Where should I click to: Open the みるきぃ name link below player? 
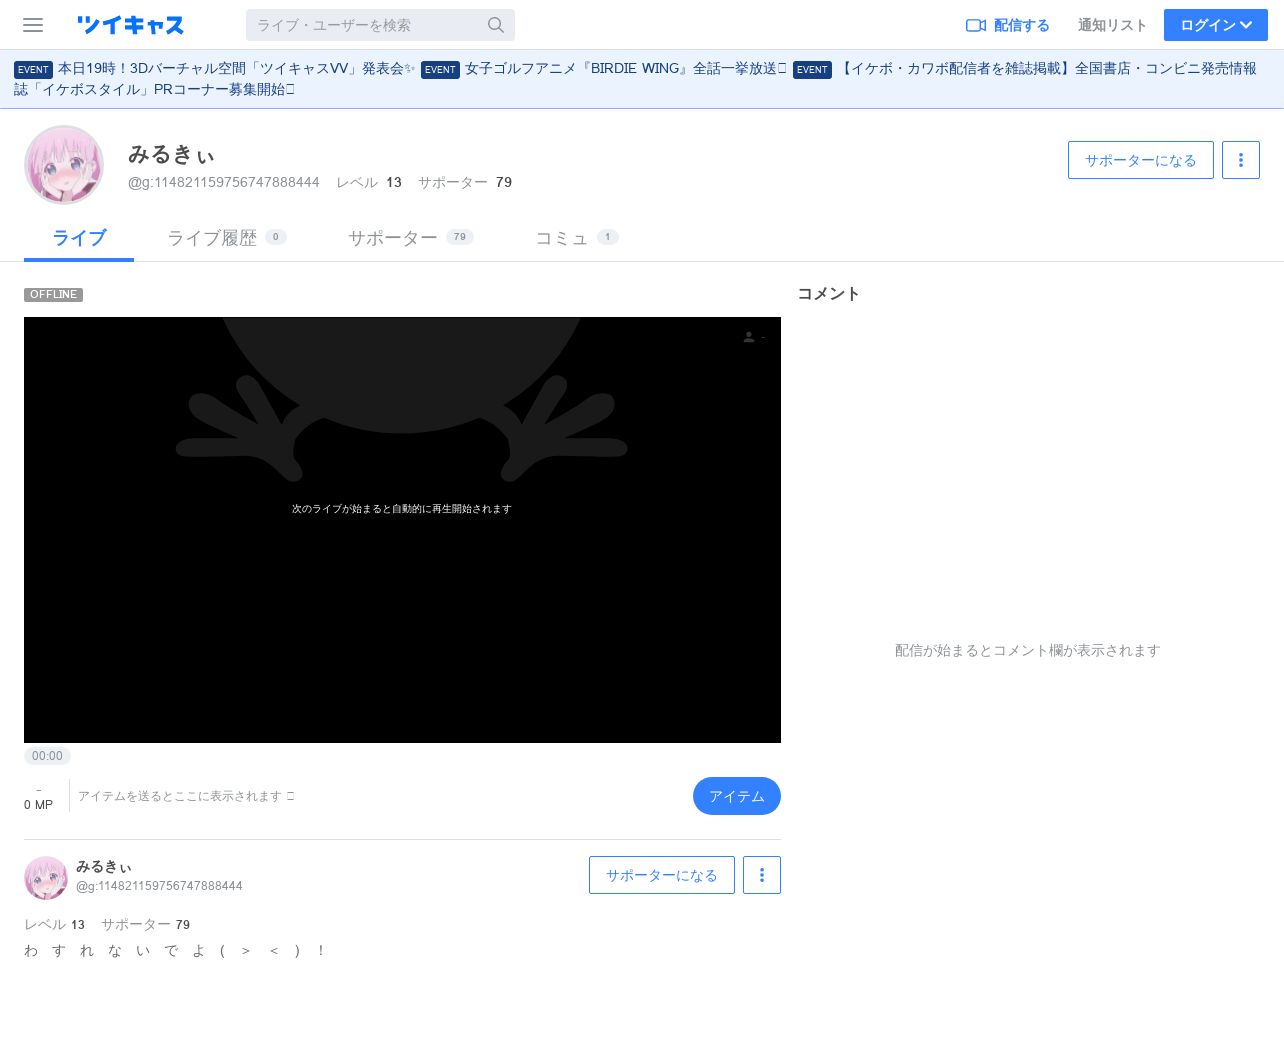(x=104, y=867)
